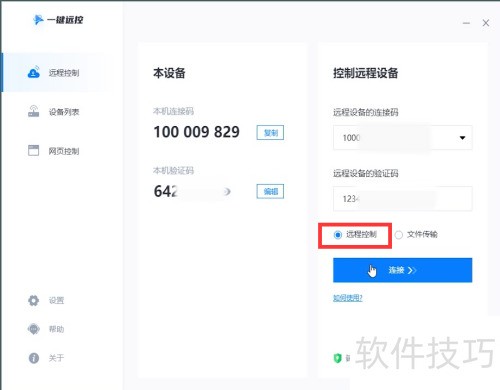
Task: Click the settings gear icon
Action: pos(33,300)
